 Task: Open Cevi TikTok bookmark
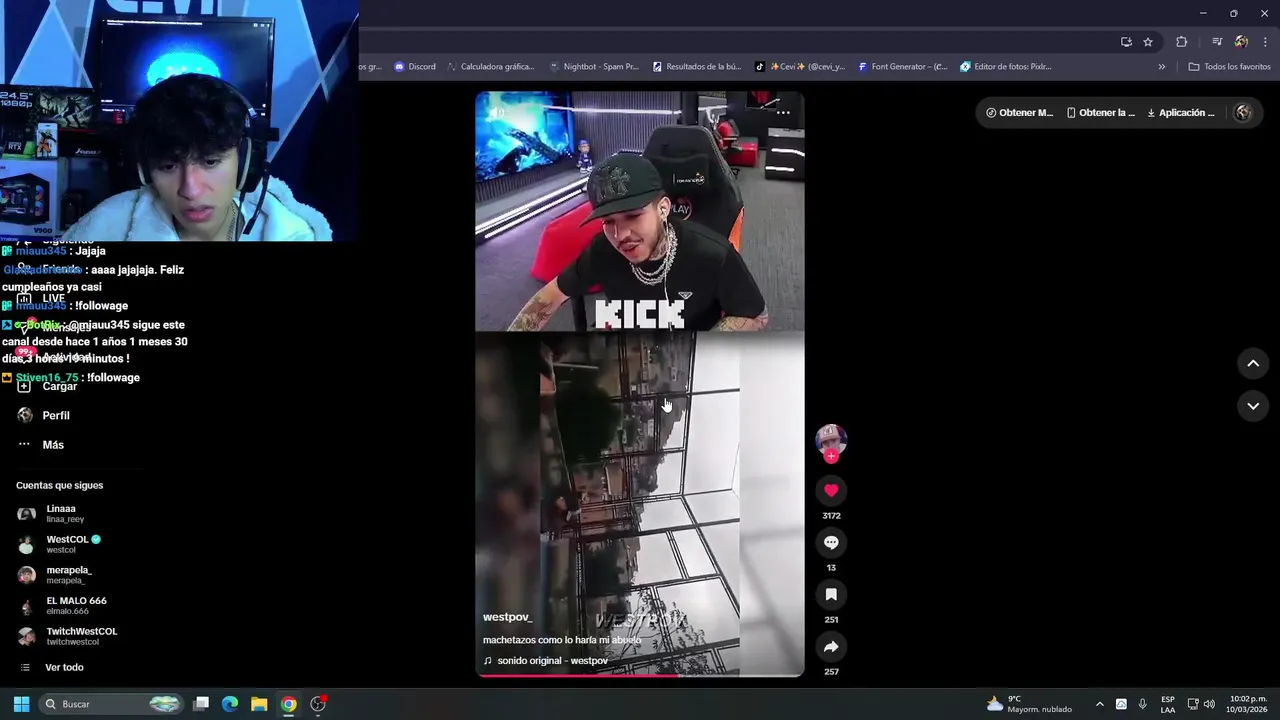coord(800,67)
